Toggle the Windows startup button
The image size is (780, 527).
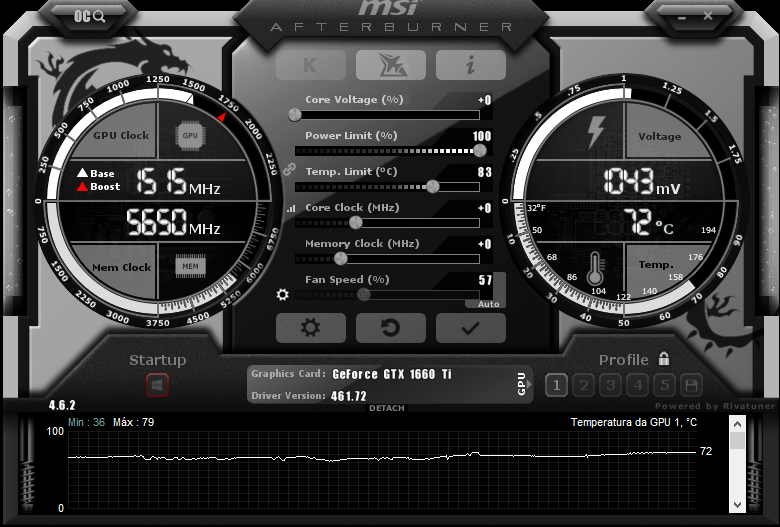(157, 385)
